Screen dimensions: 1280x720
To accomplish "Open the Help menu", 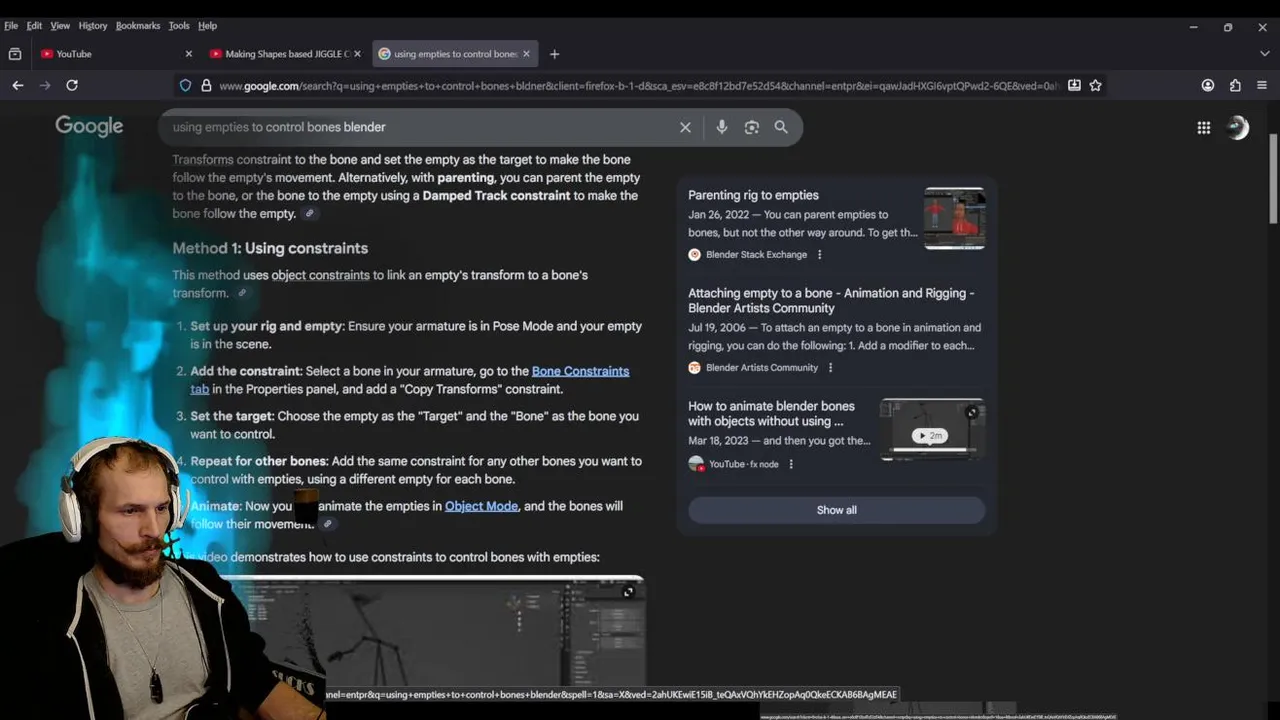I will tap(207, 26).
